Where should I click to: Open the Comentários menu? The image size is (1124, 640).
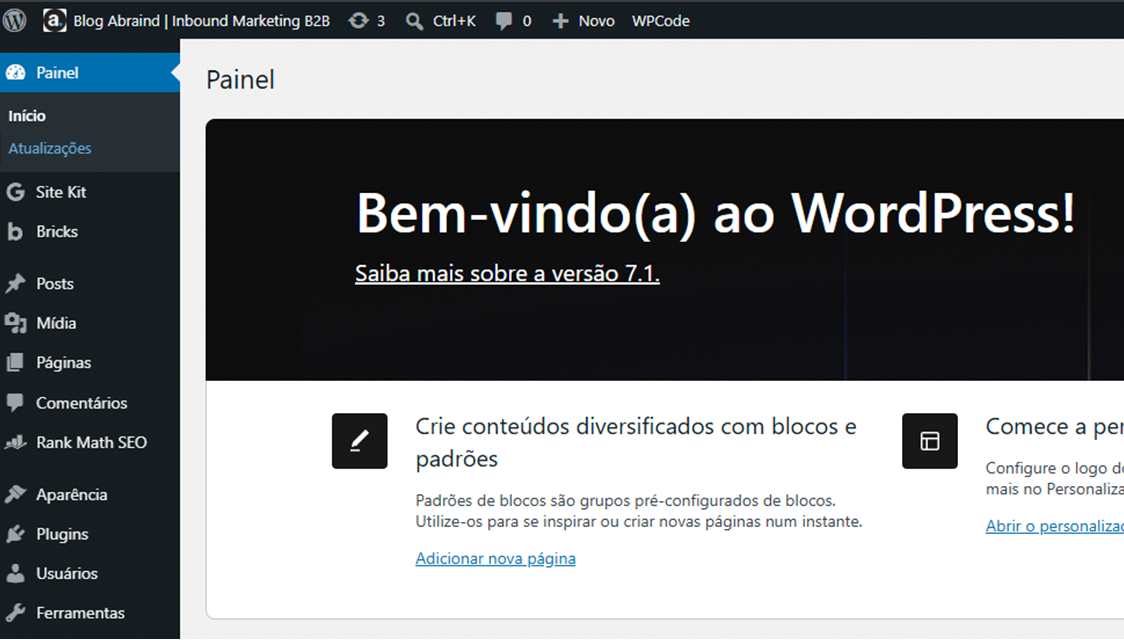90,403
